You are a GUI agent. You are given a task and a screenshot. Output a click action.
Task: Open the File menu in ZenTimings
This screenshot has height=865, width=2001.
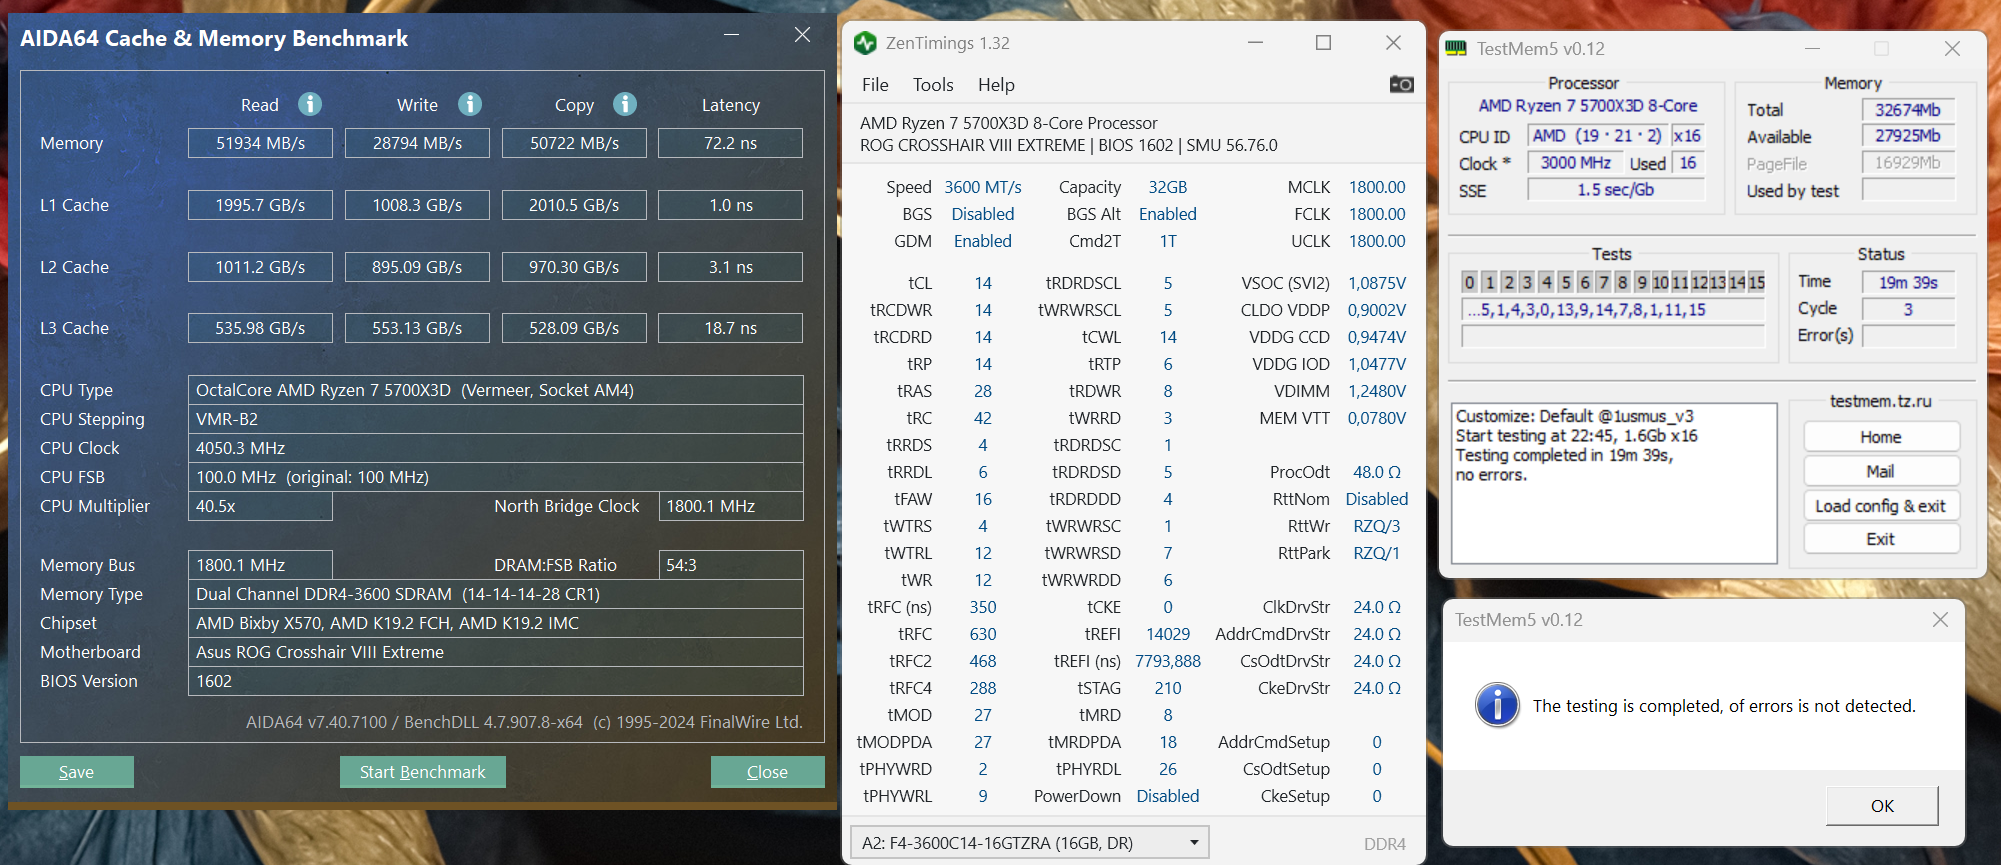click(x=875, y=85)
